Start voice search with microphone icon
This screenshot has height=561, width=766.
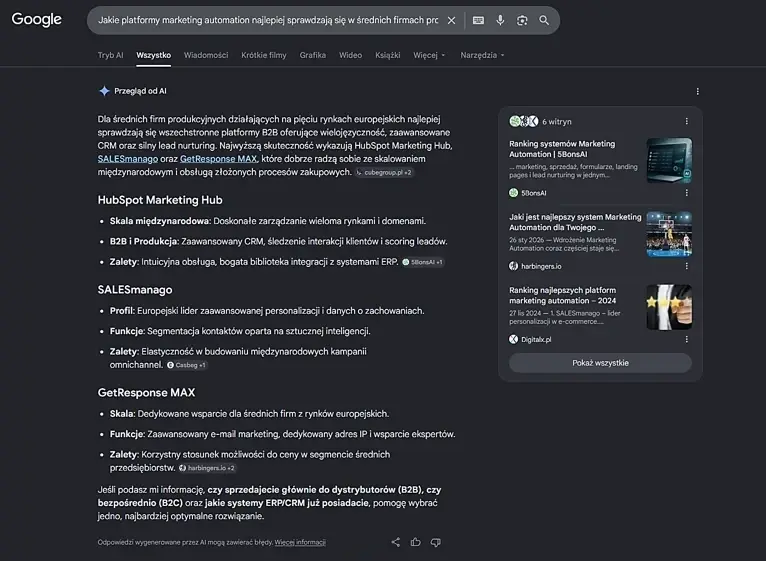coord(500,21)
